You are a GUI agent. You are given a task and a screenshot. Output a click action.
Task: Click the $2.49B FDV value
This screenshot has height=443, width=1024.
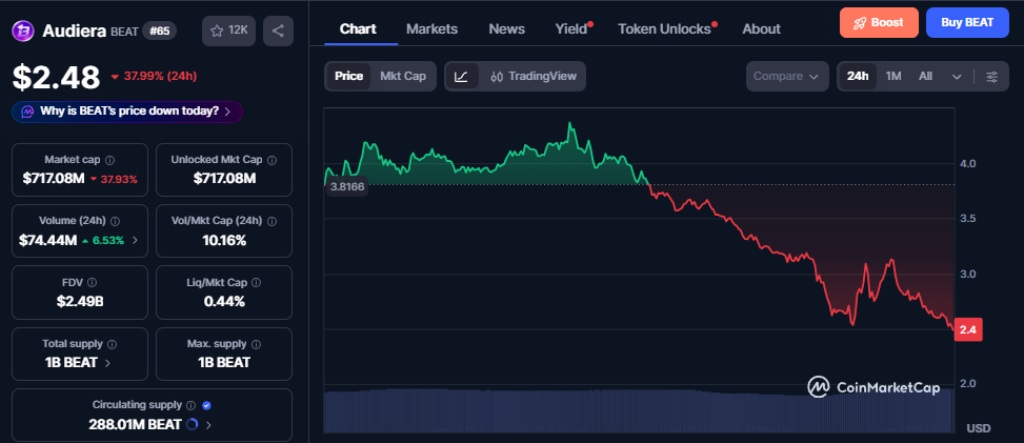[x=80, y=301]
